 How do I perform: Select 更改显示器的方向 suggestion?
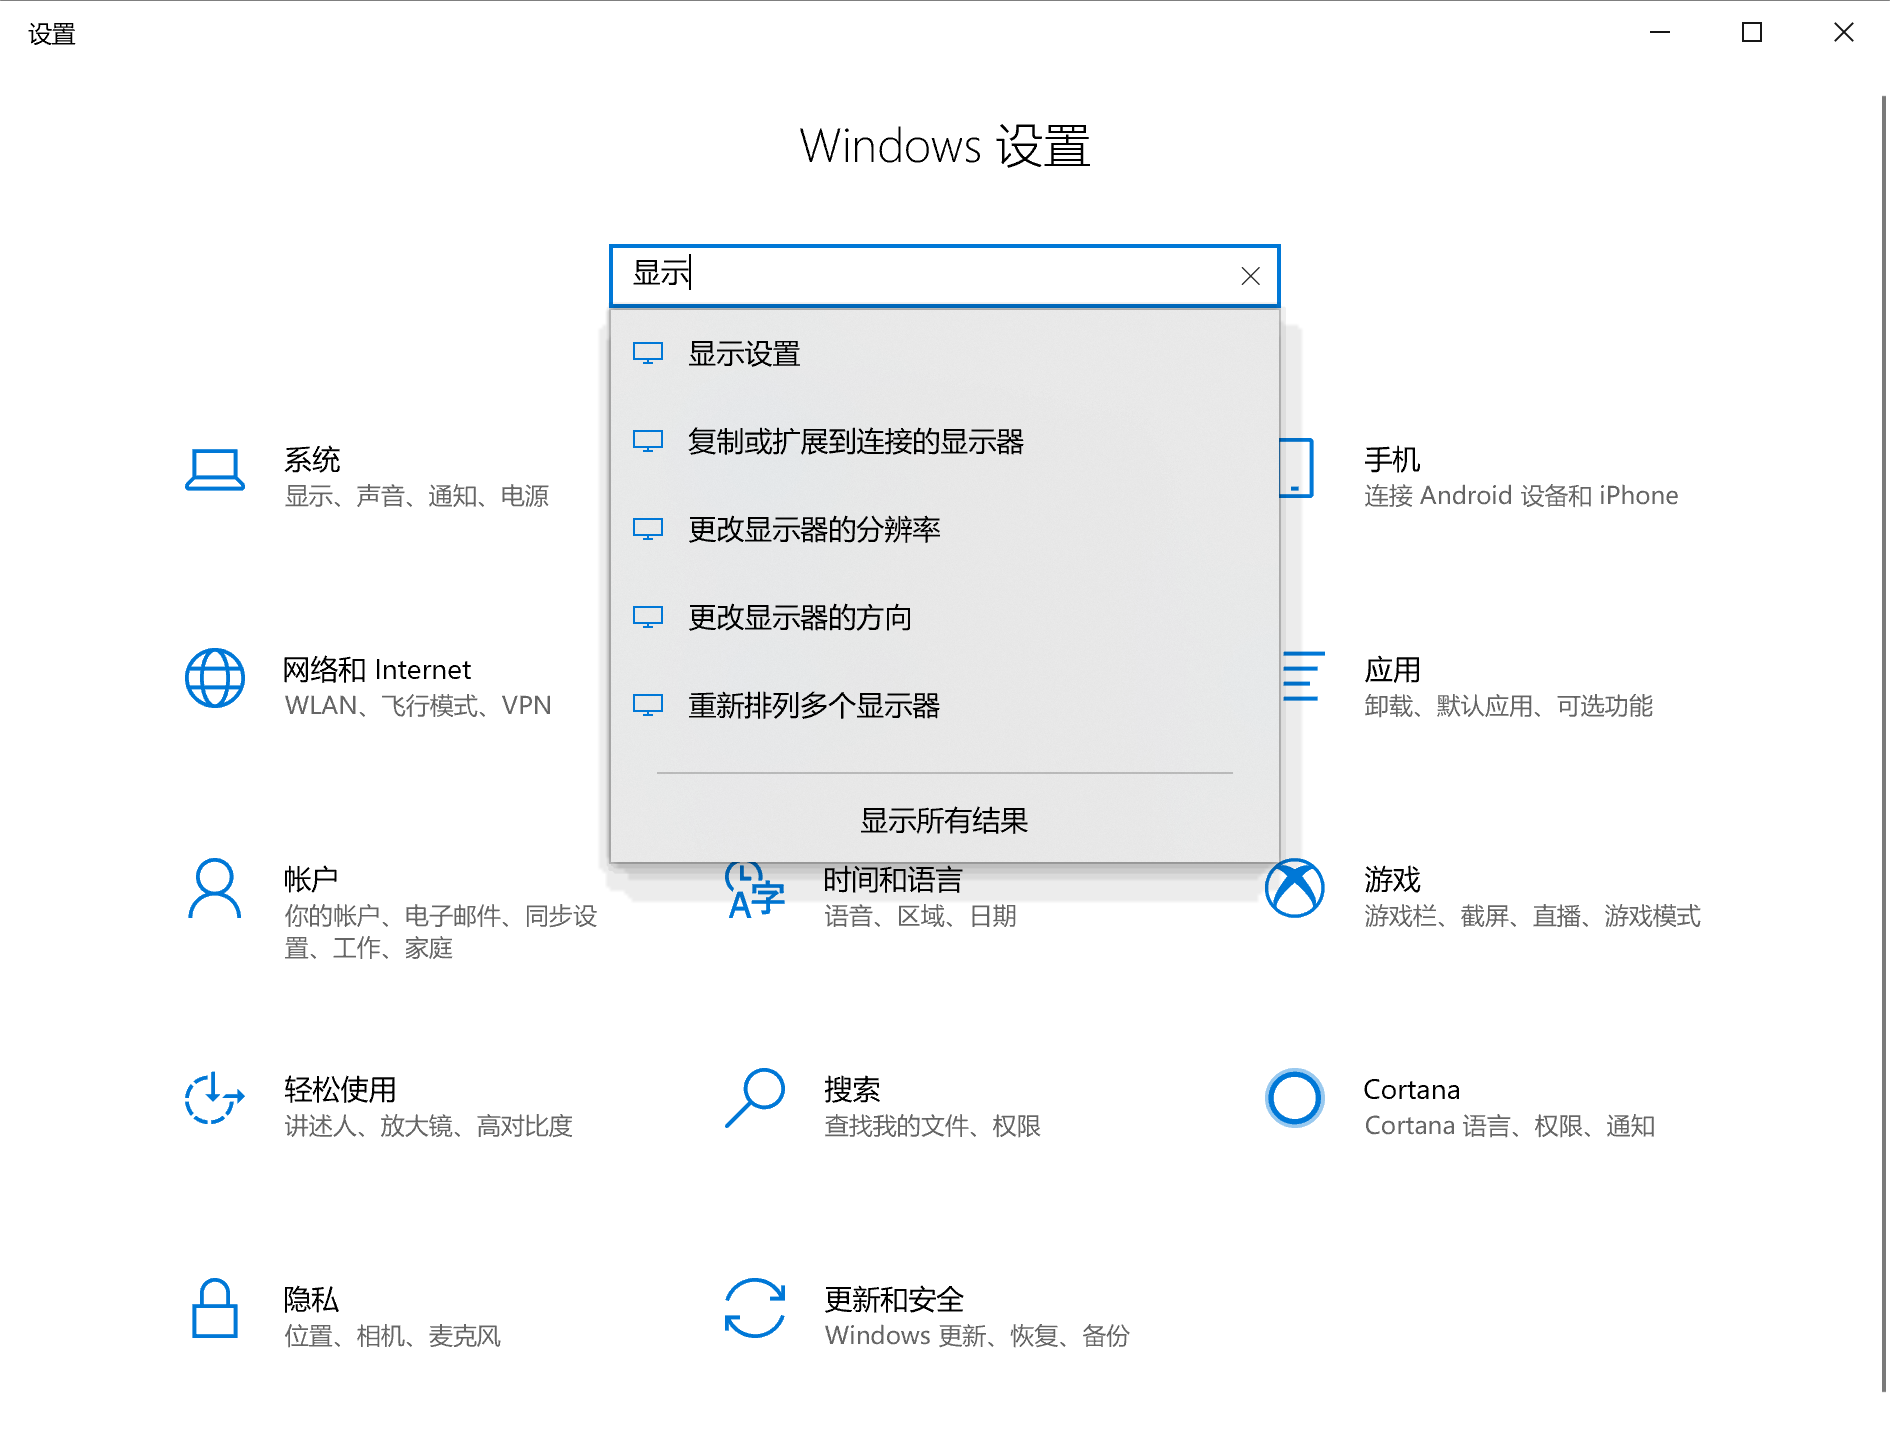(945, 618)
